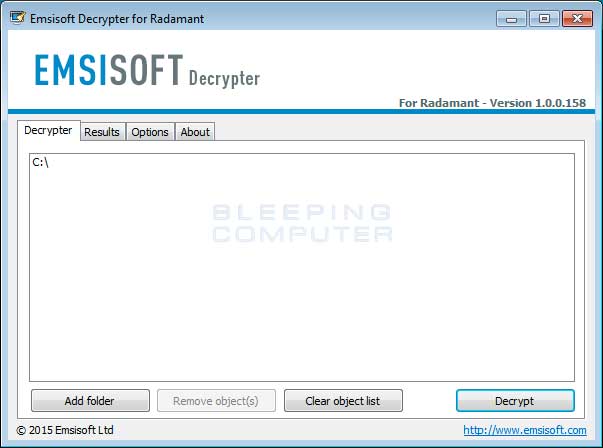Open the About tab

tap(195, 132)
